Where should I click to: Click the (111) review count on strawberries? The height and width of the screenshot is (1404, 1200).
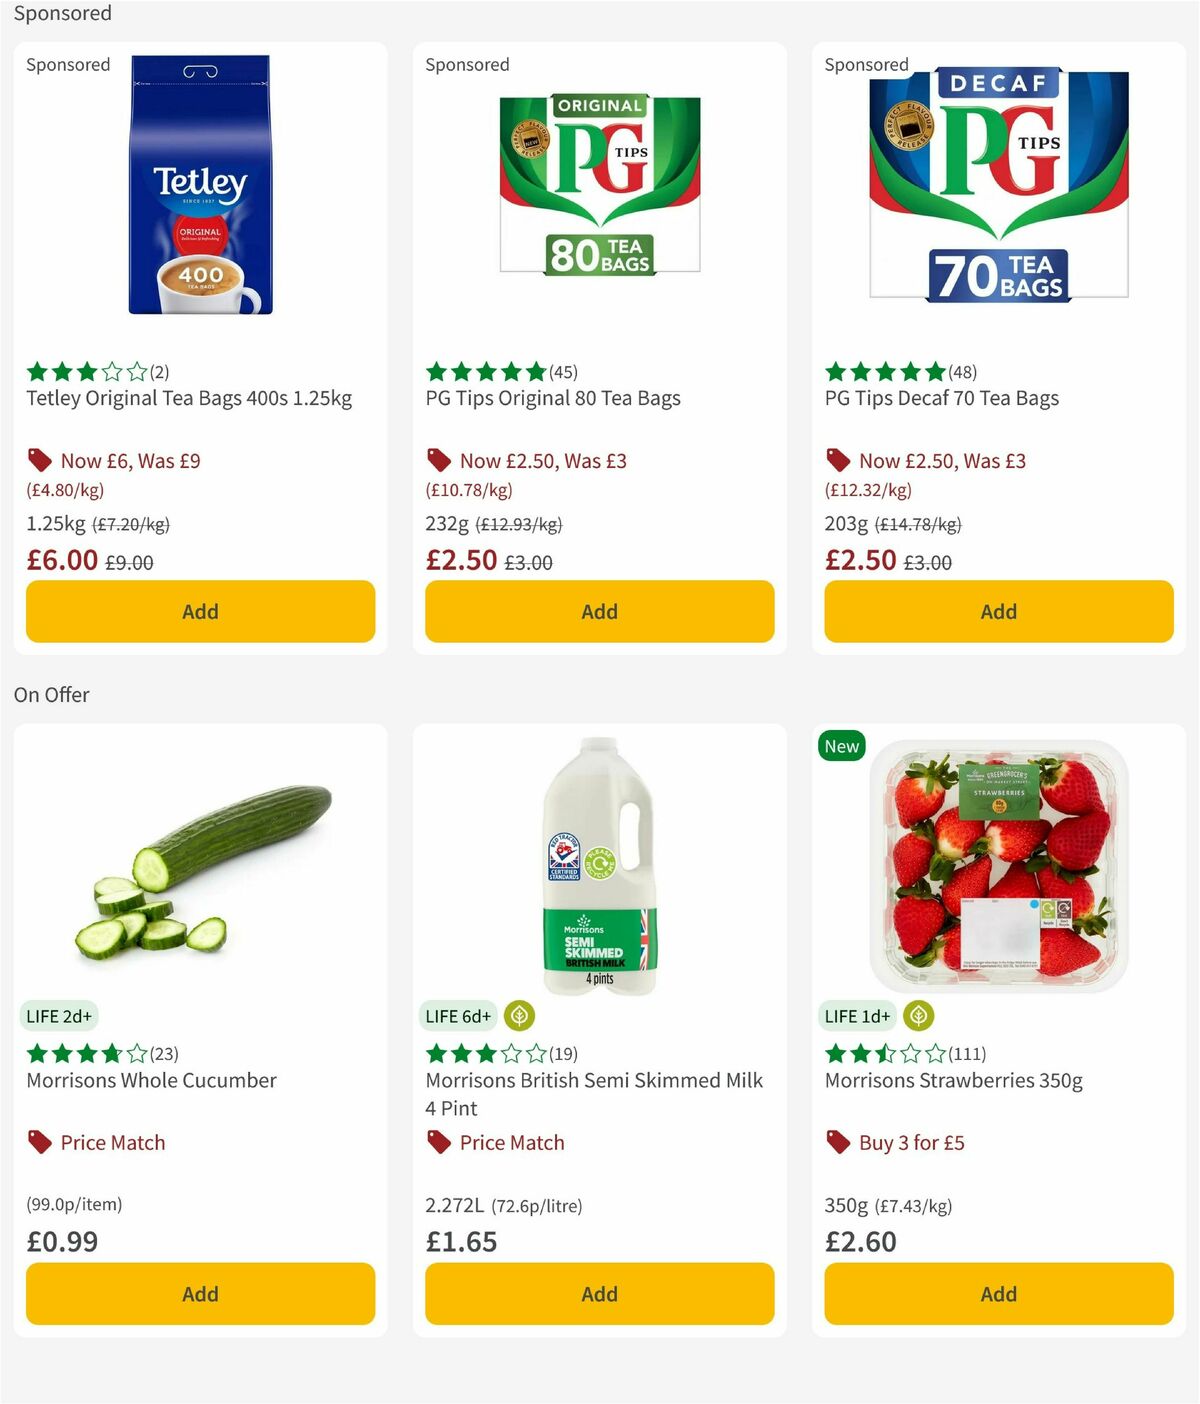pyautogui.click(x=967, y=1053)
